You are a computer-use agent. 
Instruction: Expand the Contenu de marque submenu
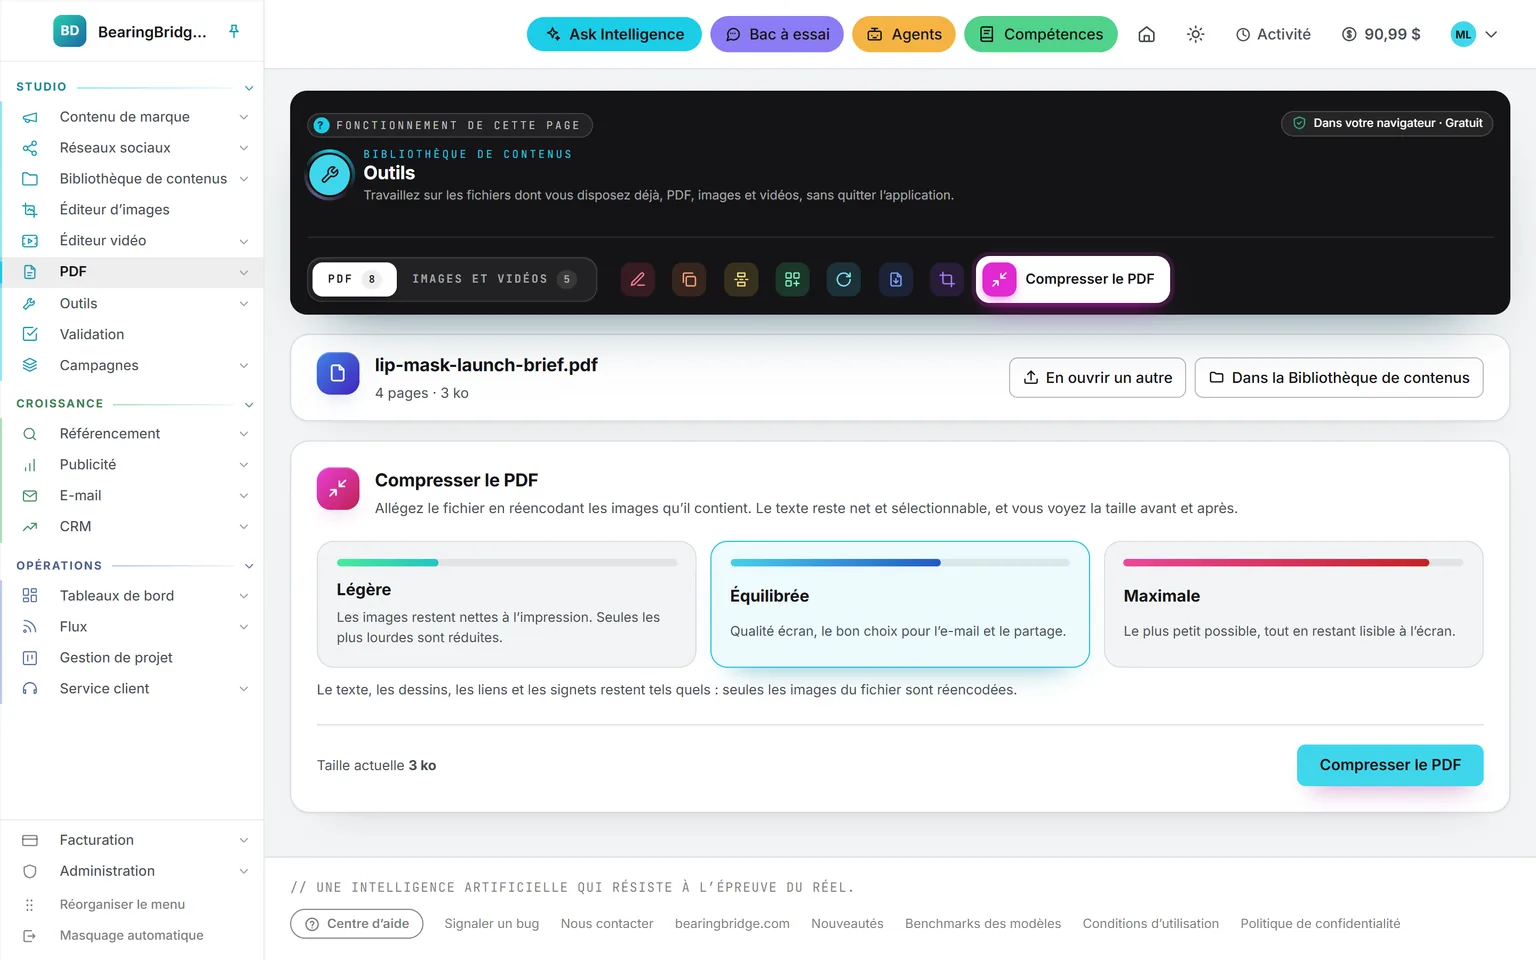(244, 117)
